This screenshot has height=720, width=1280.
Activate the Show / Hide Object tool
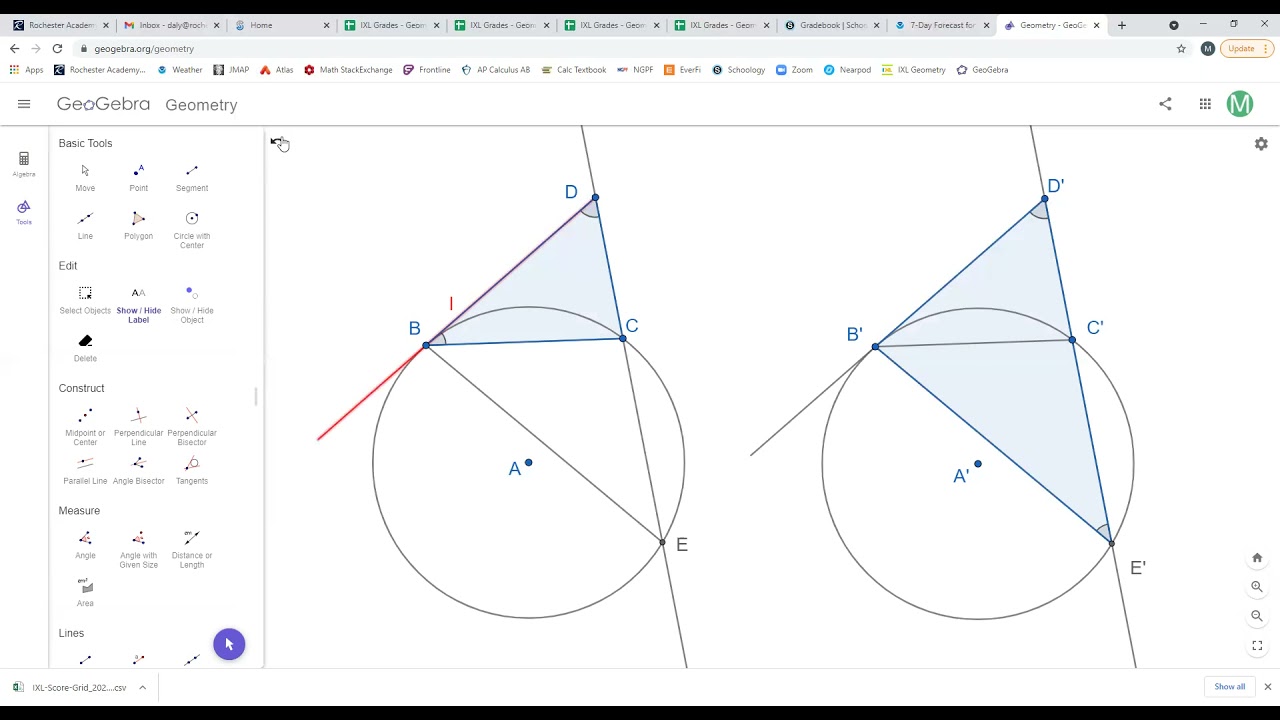click(x=192, y=304)
